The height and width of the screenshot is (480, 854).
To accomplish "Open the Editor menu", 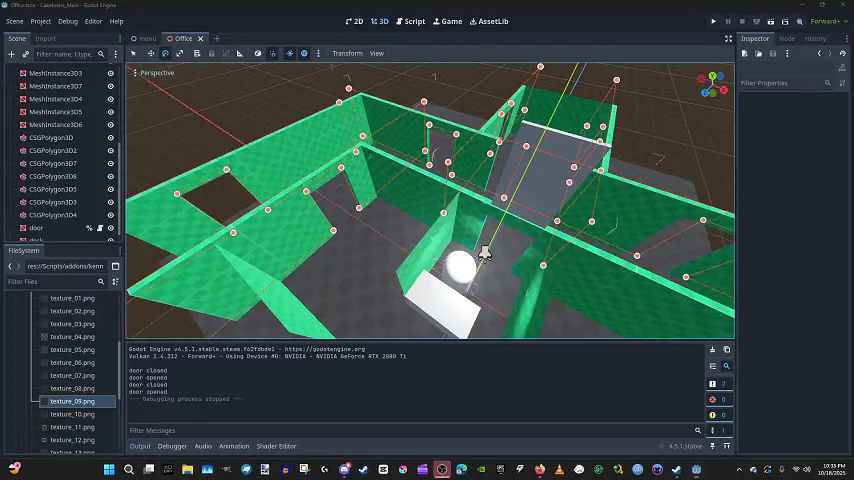I will pyautogui.click(x=93, y=21).
